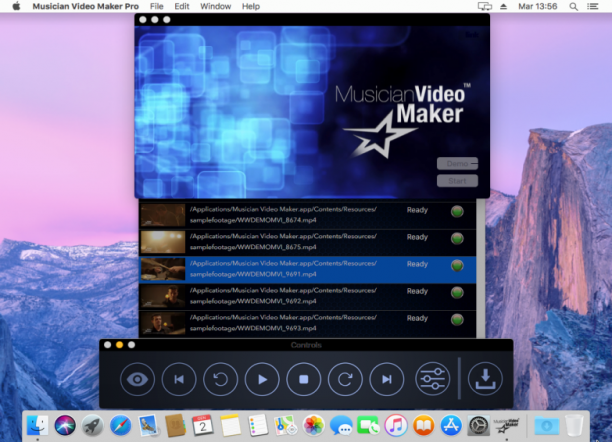Image resolution: width=612 pixels, height=442 pixels.
Task: Skip to next clip in Controls
Action: click(387, 379)
